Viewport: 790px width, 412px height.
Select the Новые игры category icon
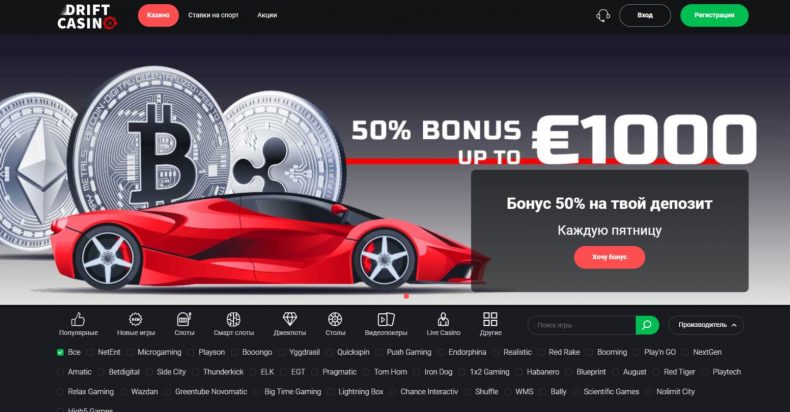coord(136,319)
